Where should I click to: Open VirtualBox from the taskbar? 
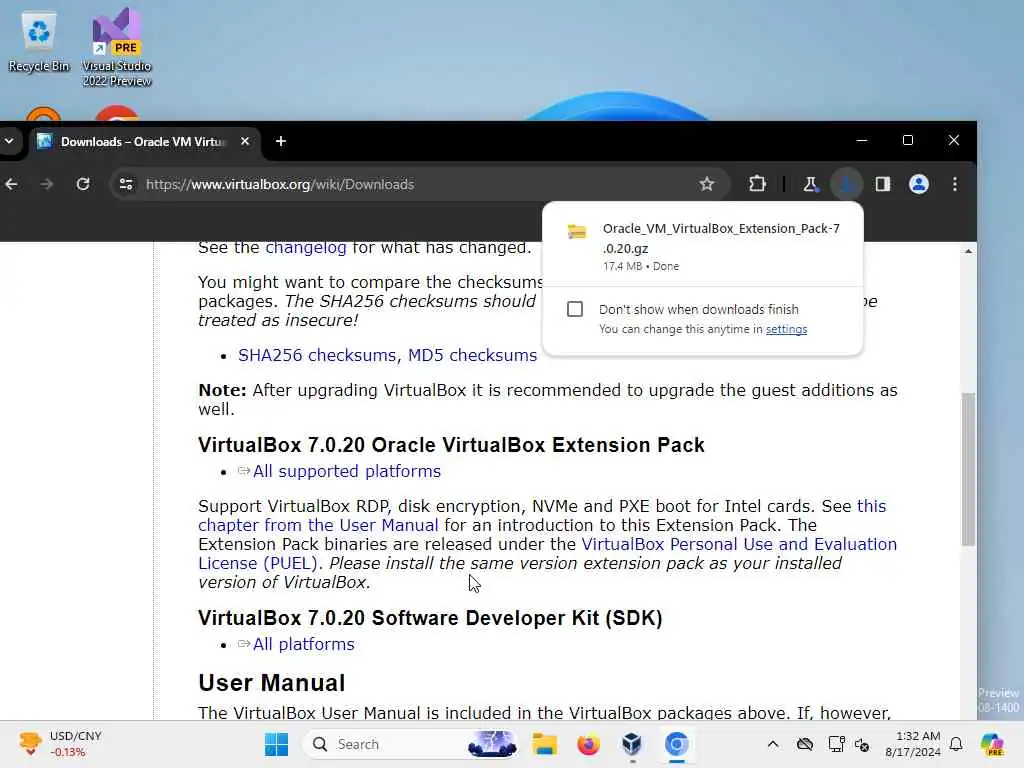click(x=632, y=744)
